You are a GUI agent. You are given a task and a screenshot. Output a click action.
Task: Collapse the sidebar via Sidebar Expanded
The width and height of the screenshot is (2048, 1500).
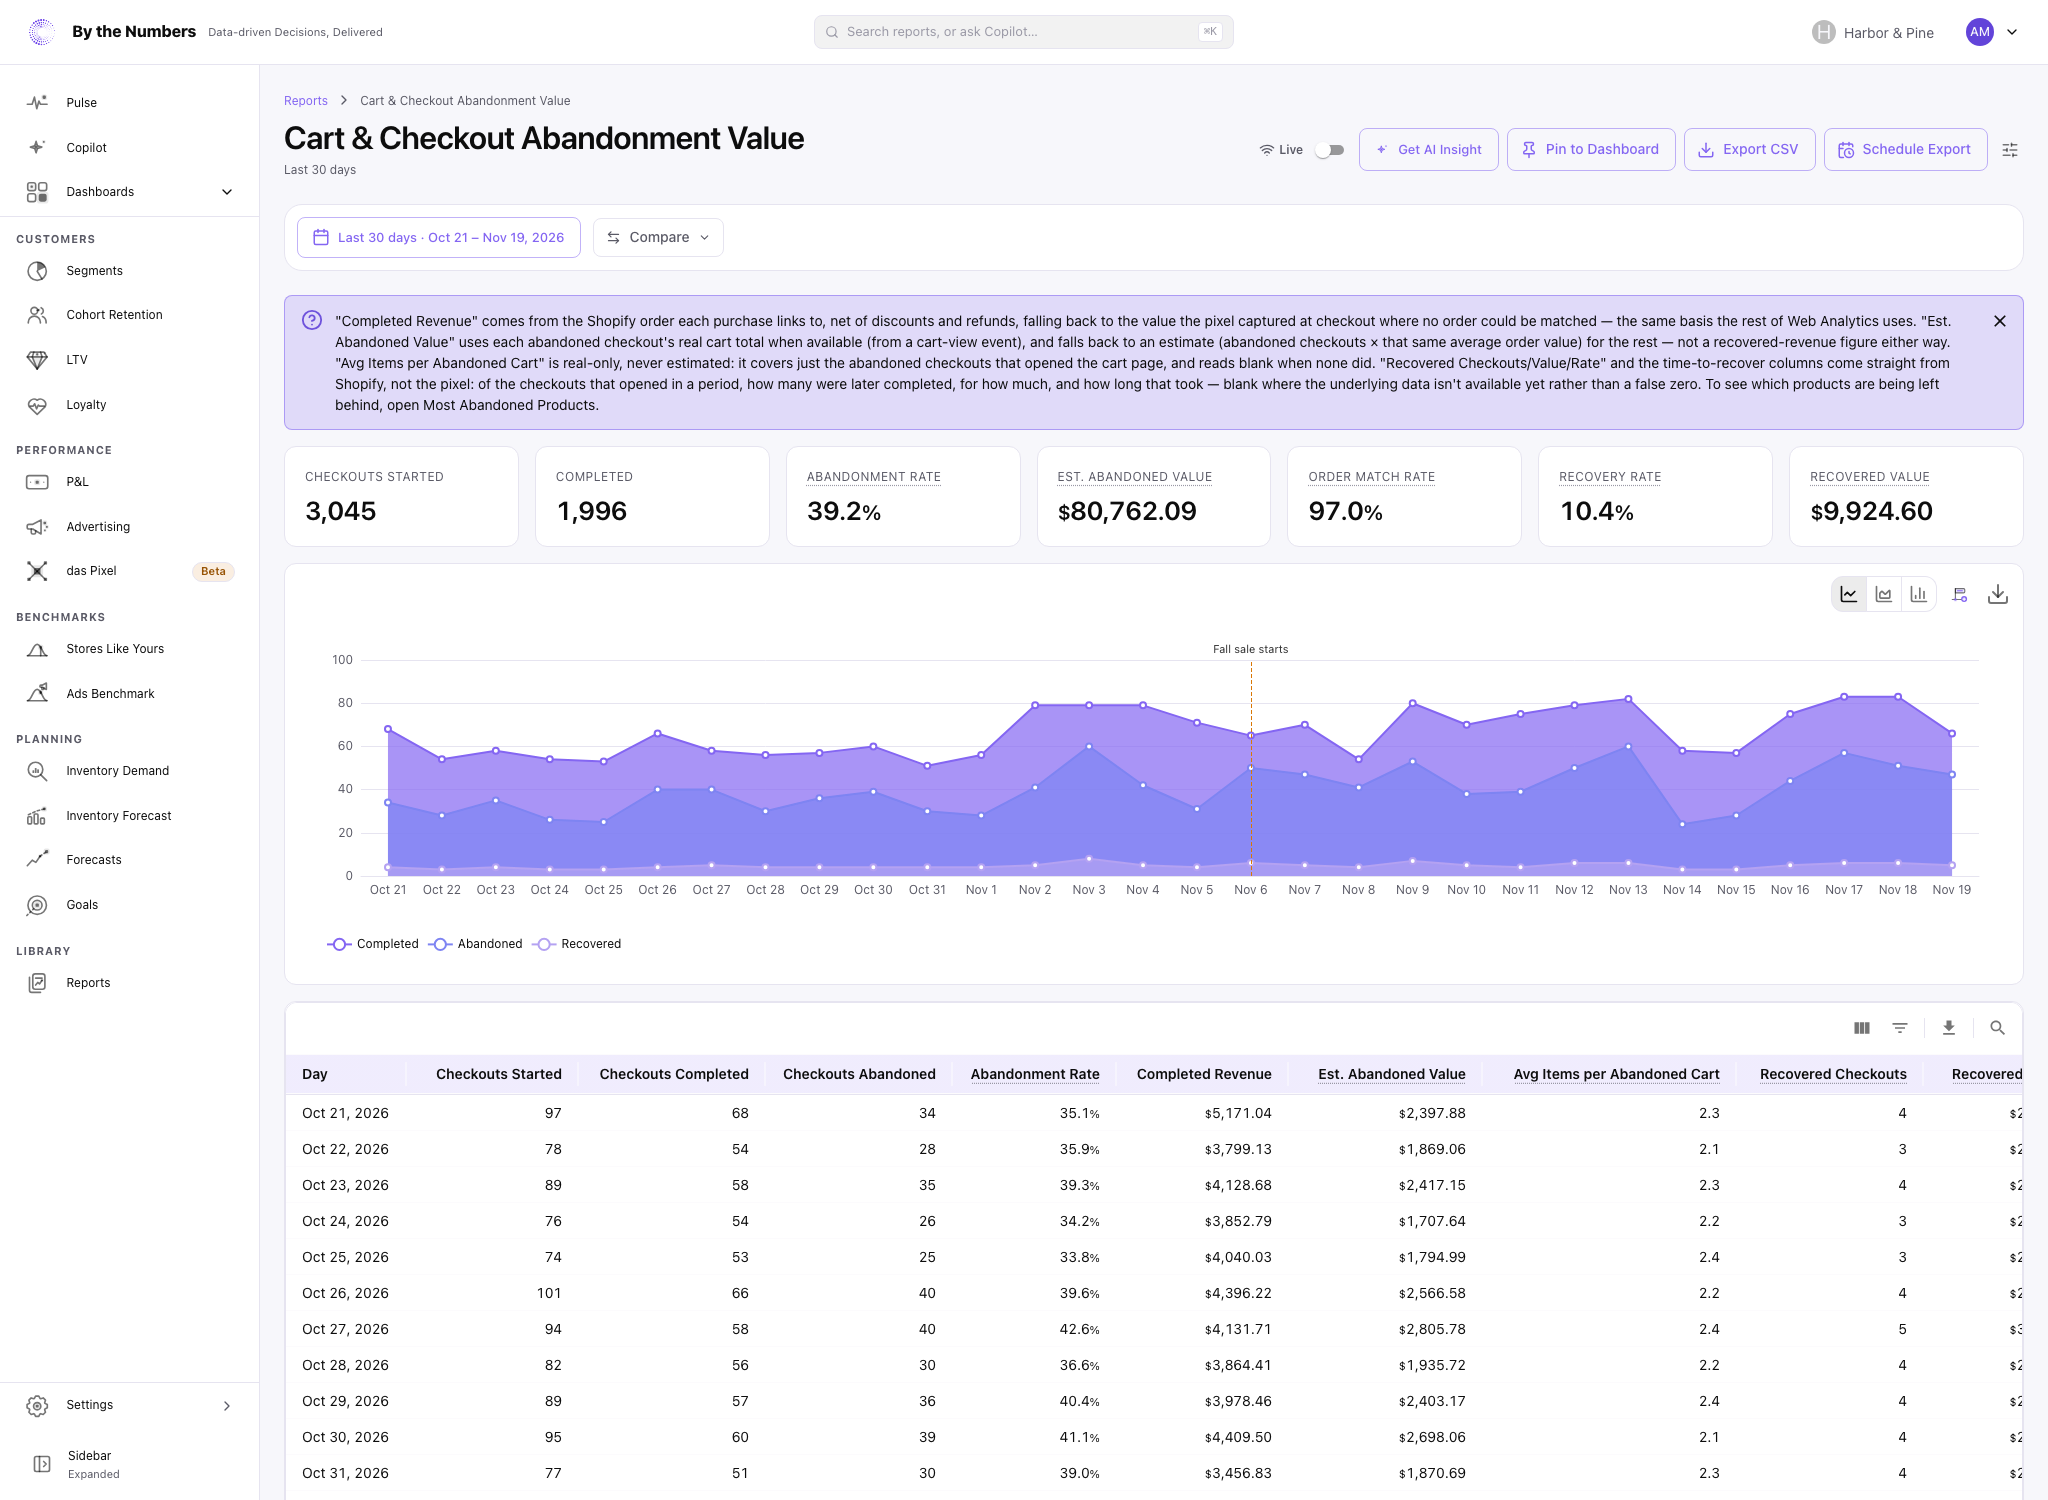click(129, 1464)
